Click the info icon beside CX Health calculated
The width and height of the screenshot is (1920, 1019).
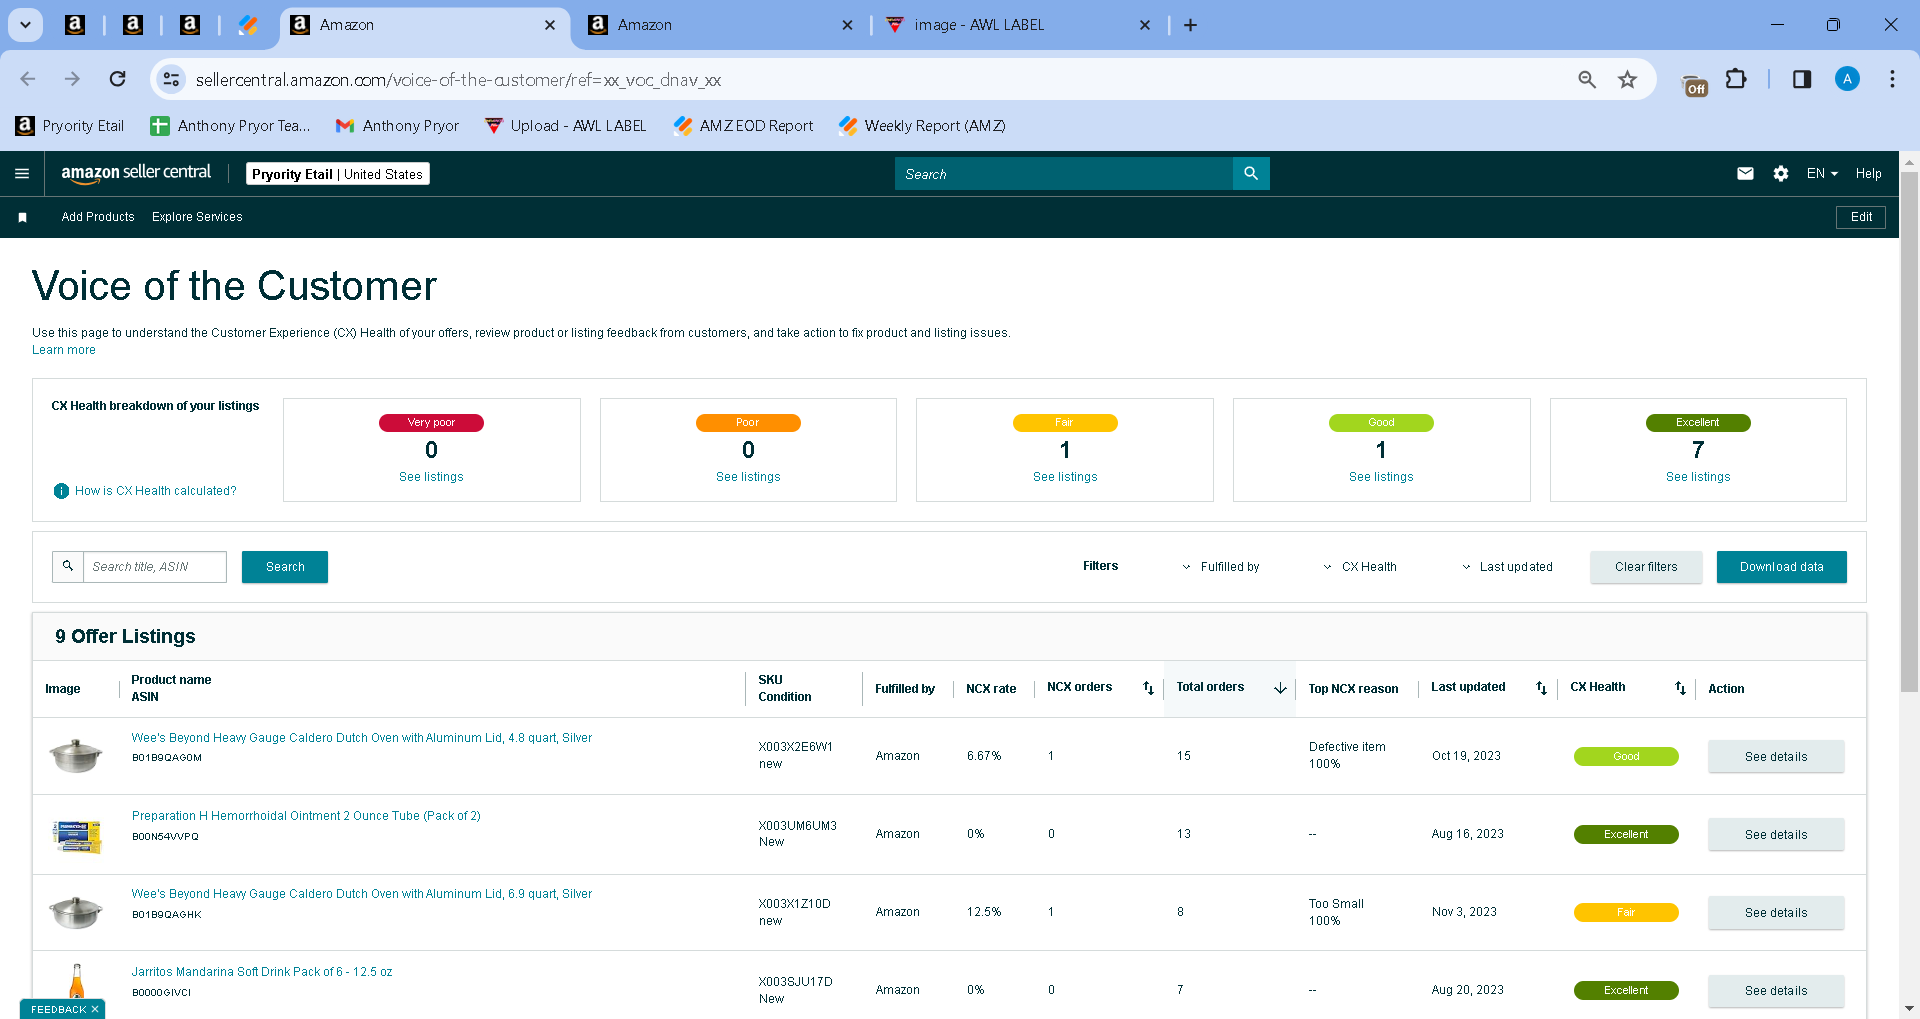[61, 491]
